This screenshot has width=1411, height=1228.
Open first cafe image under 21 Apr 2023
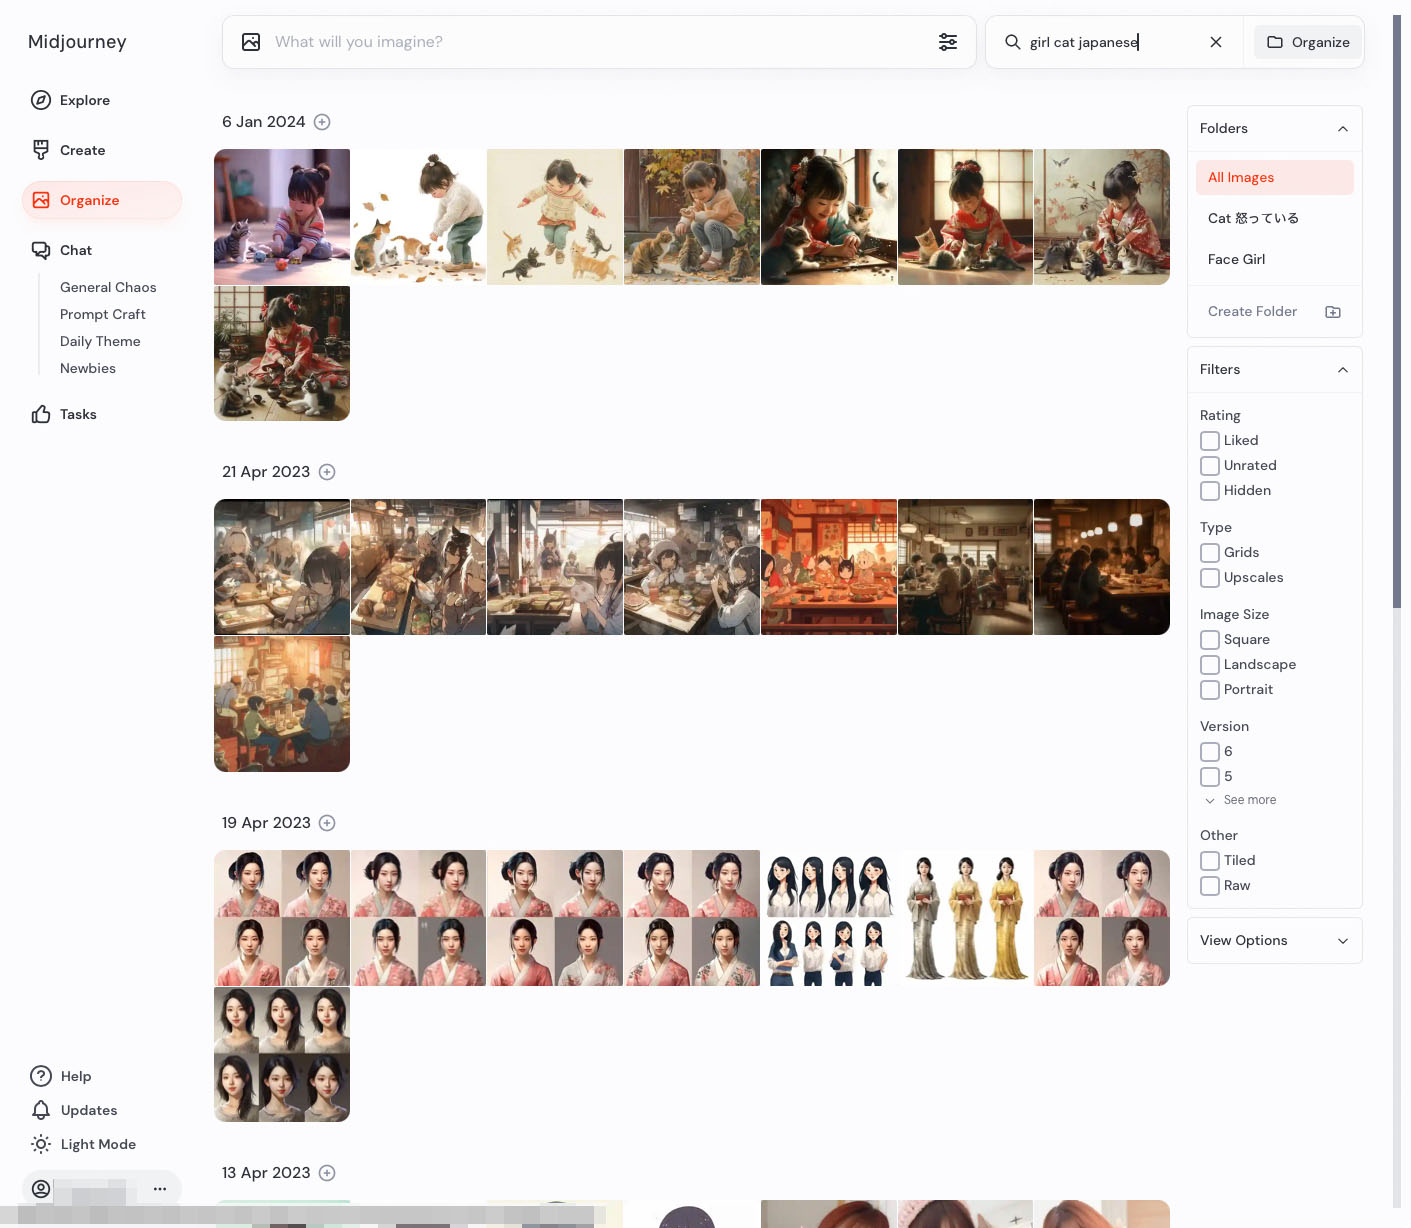[x=282, y=567]
